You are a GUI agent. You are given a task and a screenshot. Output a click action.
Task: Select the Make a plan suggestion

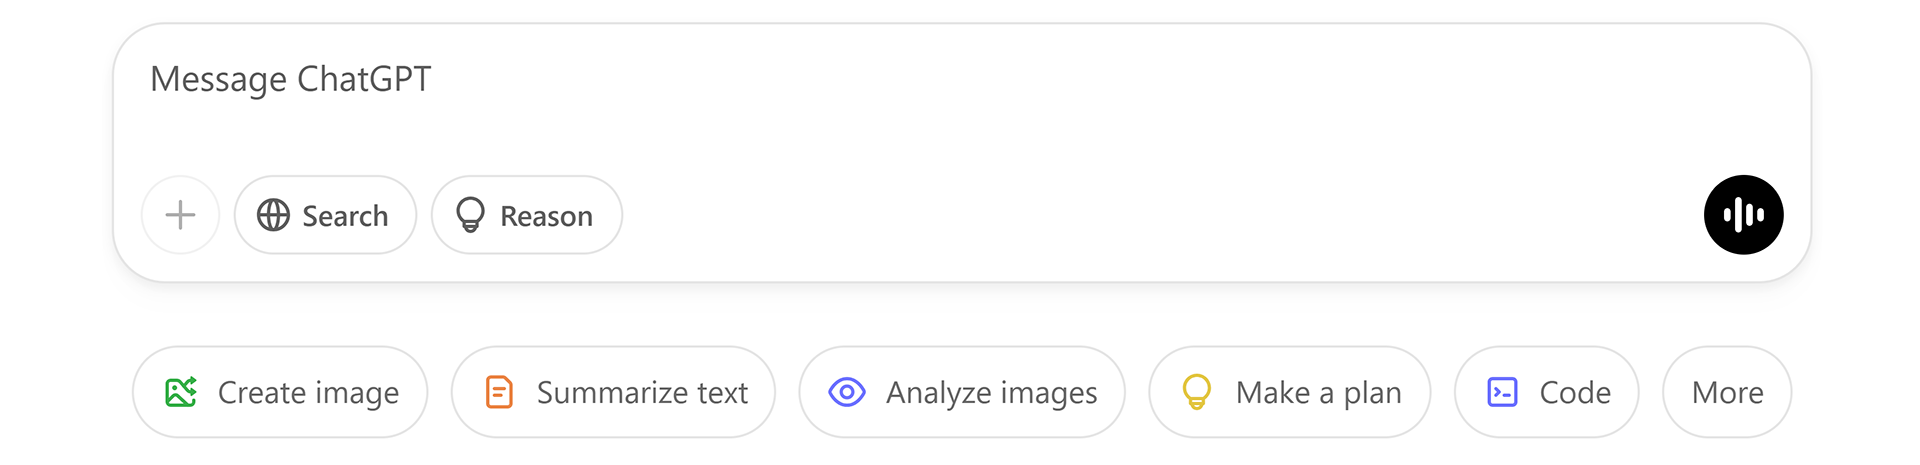point(1290,392)
